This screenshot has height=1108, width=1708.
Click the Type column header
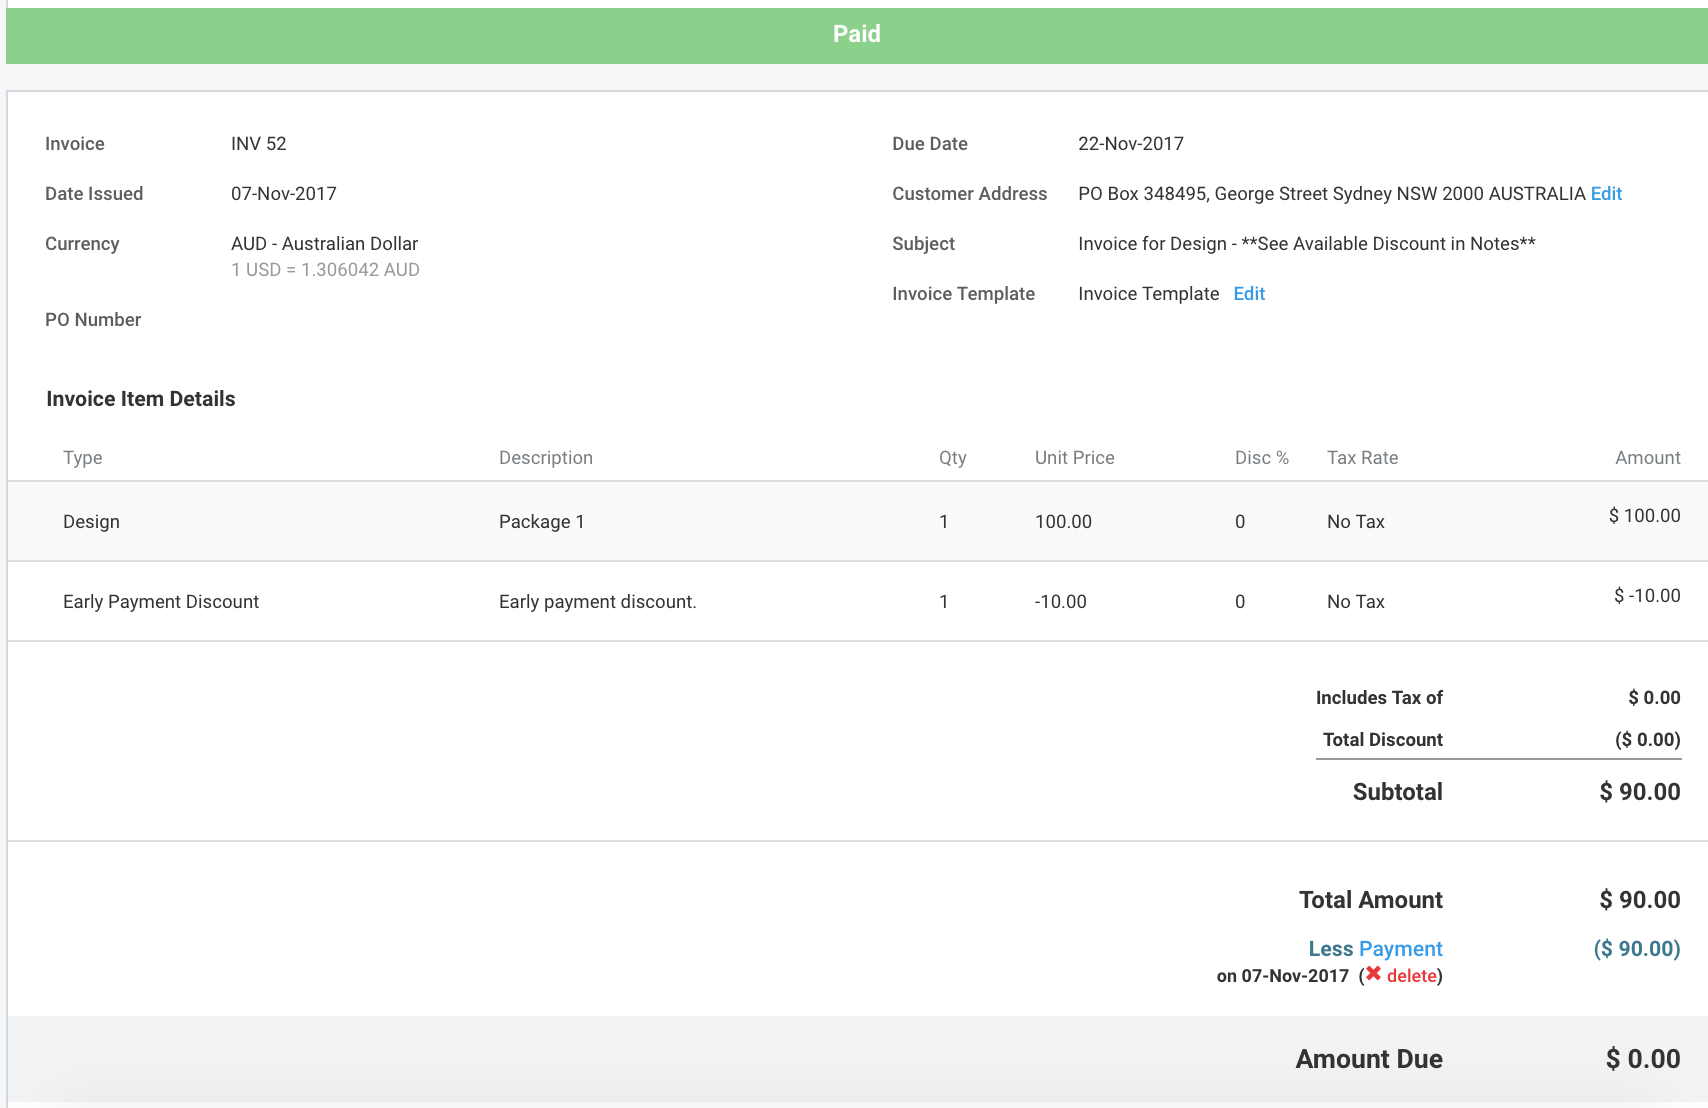coord(83,458)
